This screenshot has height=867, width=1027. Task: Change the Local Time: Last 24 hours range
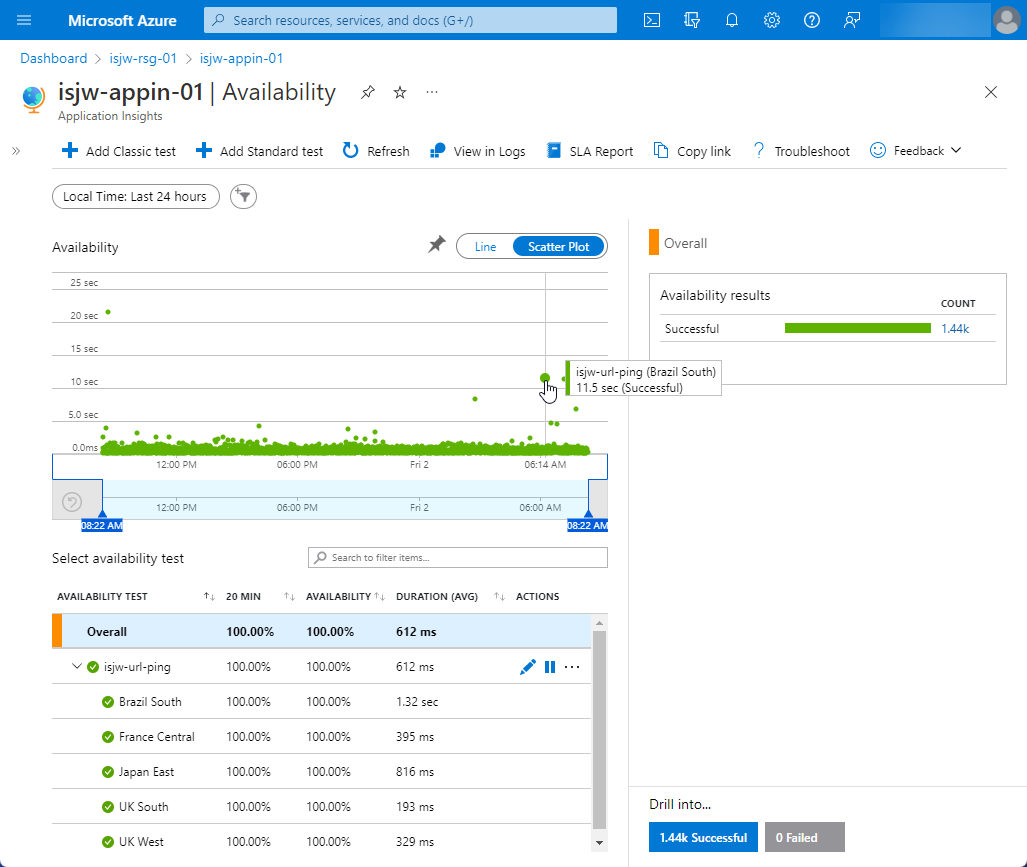(136, 196)
